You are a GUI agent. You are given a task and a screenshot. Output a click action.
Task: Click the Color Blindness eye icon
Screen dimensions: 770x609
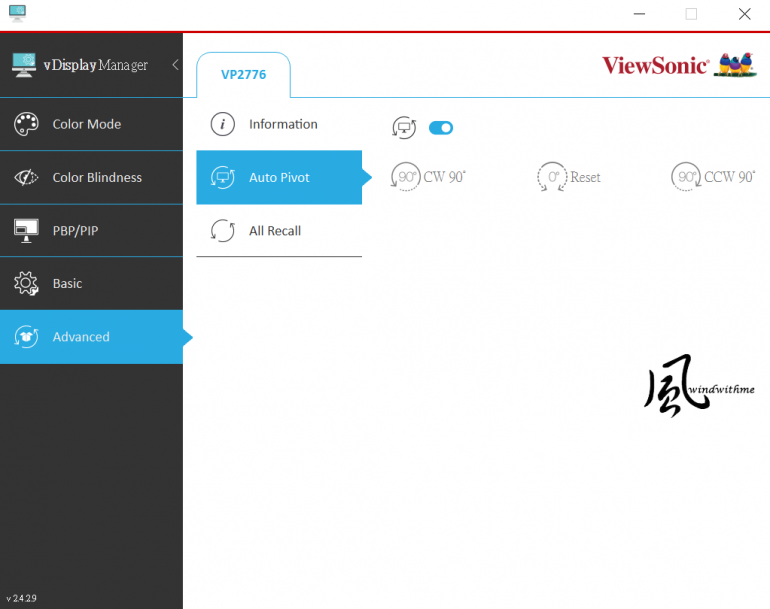point(26,177)
